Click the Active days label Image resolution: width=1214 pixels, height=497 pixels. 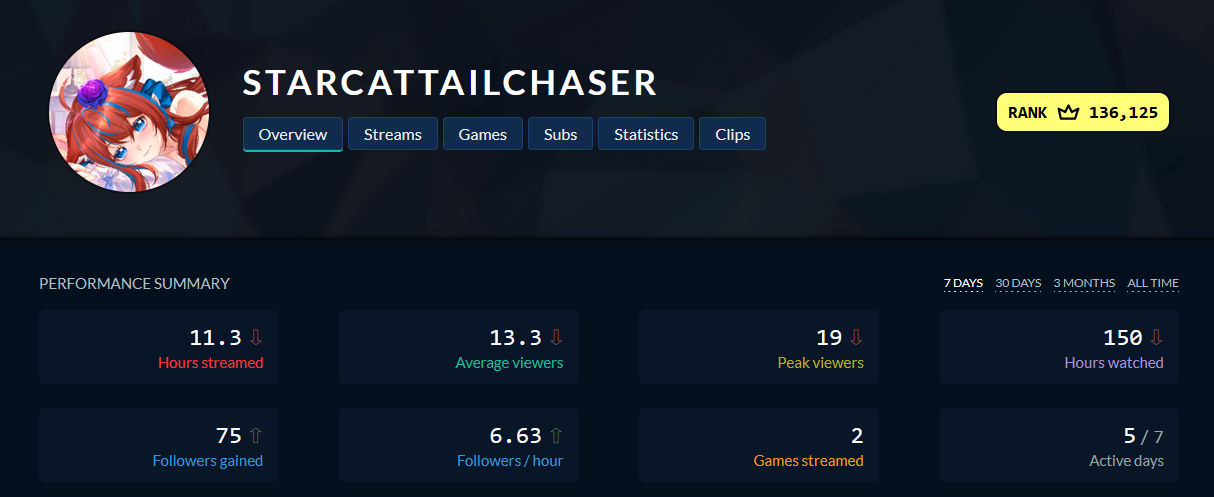click(1126, 461)
